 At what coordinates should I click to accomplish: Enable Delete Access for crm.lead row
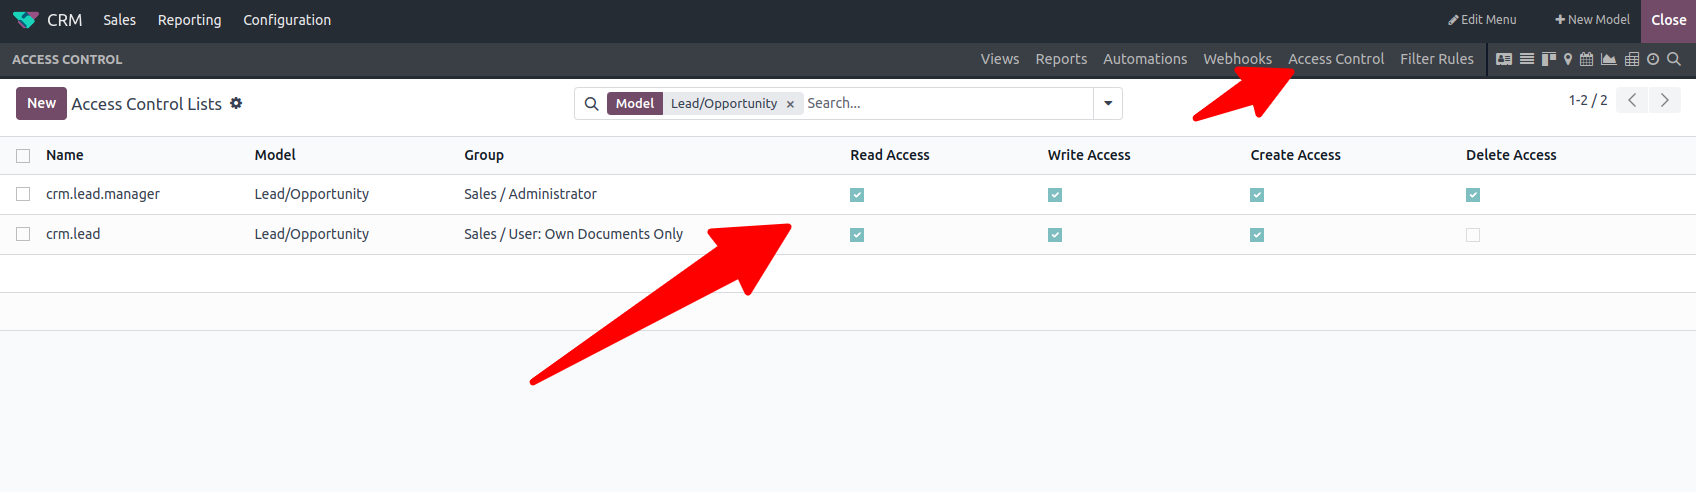pyautogui.click(x=1473, y=235)
